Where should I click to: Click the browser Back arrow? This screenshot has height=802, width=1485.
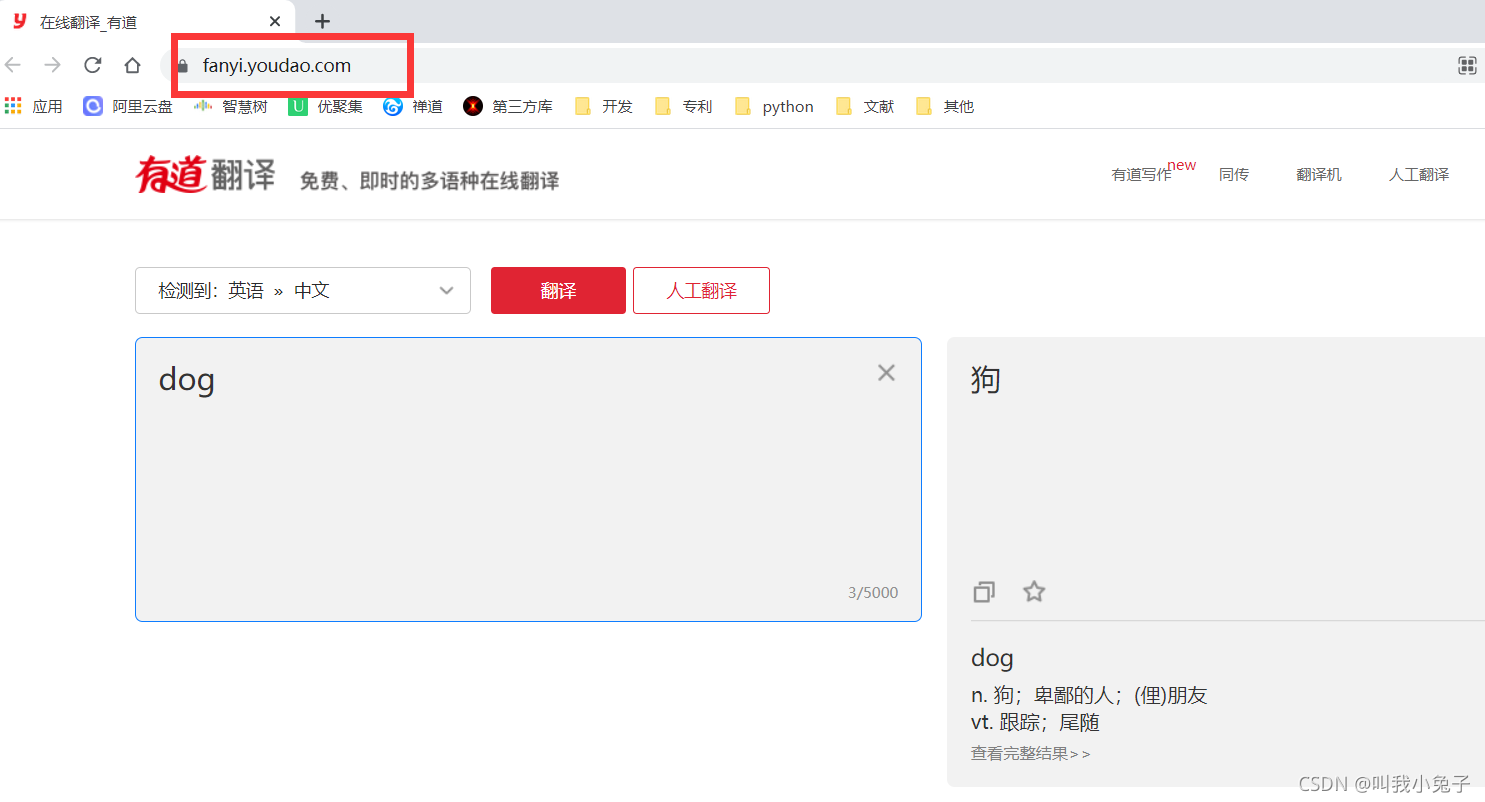[13, 65]
